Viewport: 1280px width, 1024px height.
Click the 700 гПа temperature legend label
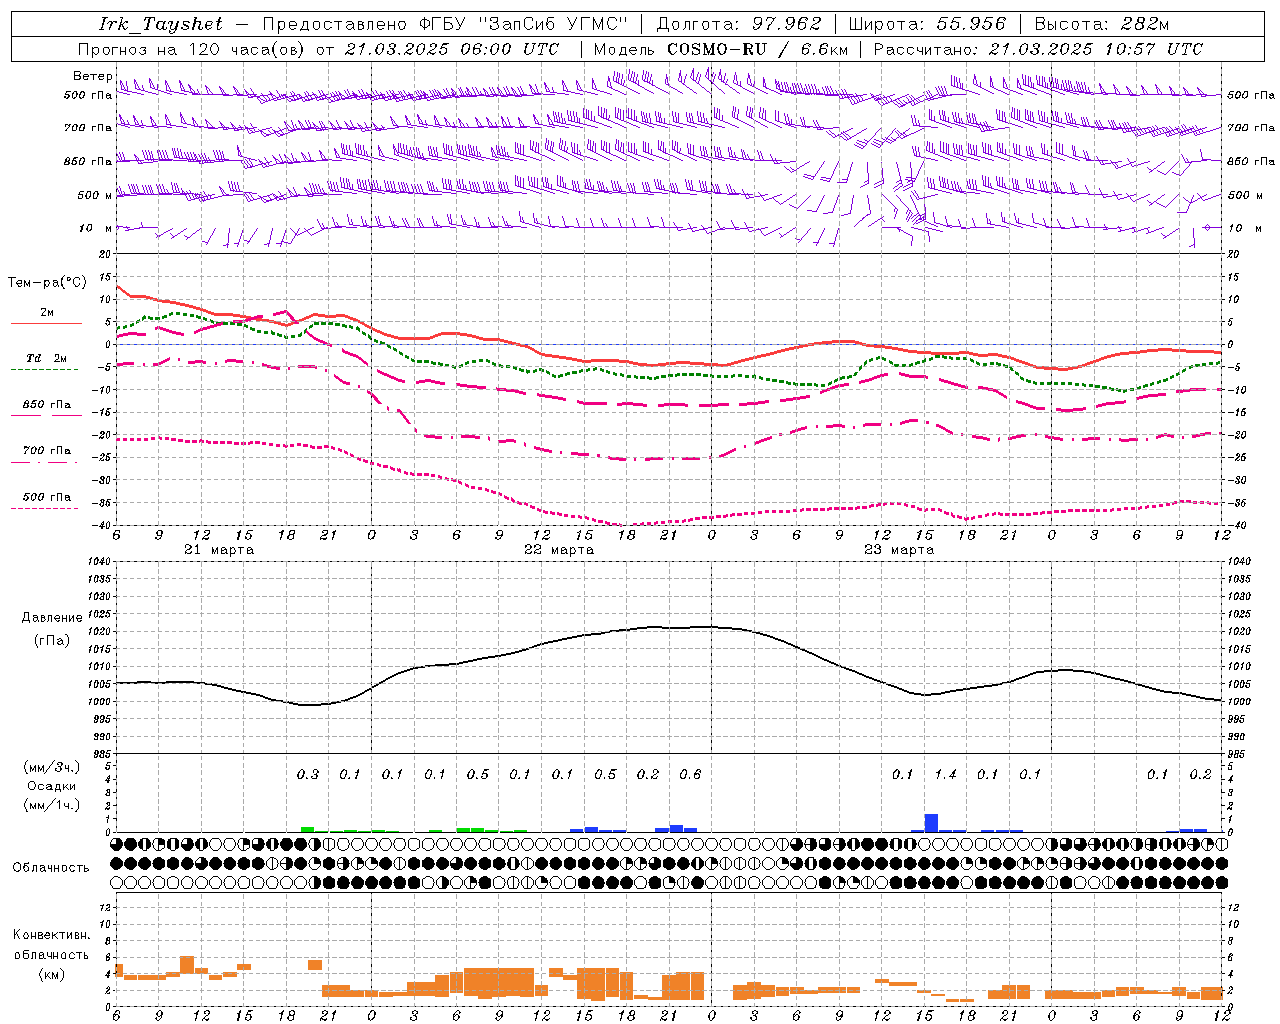47,450
